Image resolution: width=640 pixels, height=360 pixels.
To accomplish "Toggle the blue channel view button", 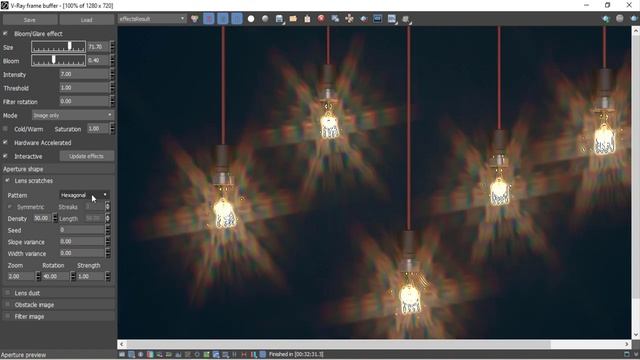I will click(x=237, y=19).
